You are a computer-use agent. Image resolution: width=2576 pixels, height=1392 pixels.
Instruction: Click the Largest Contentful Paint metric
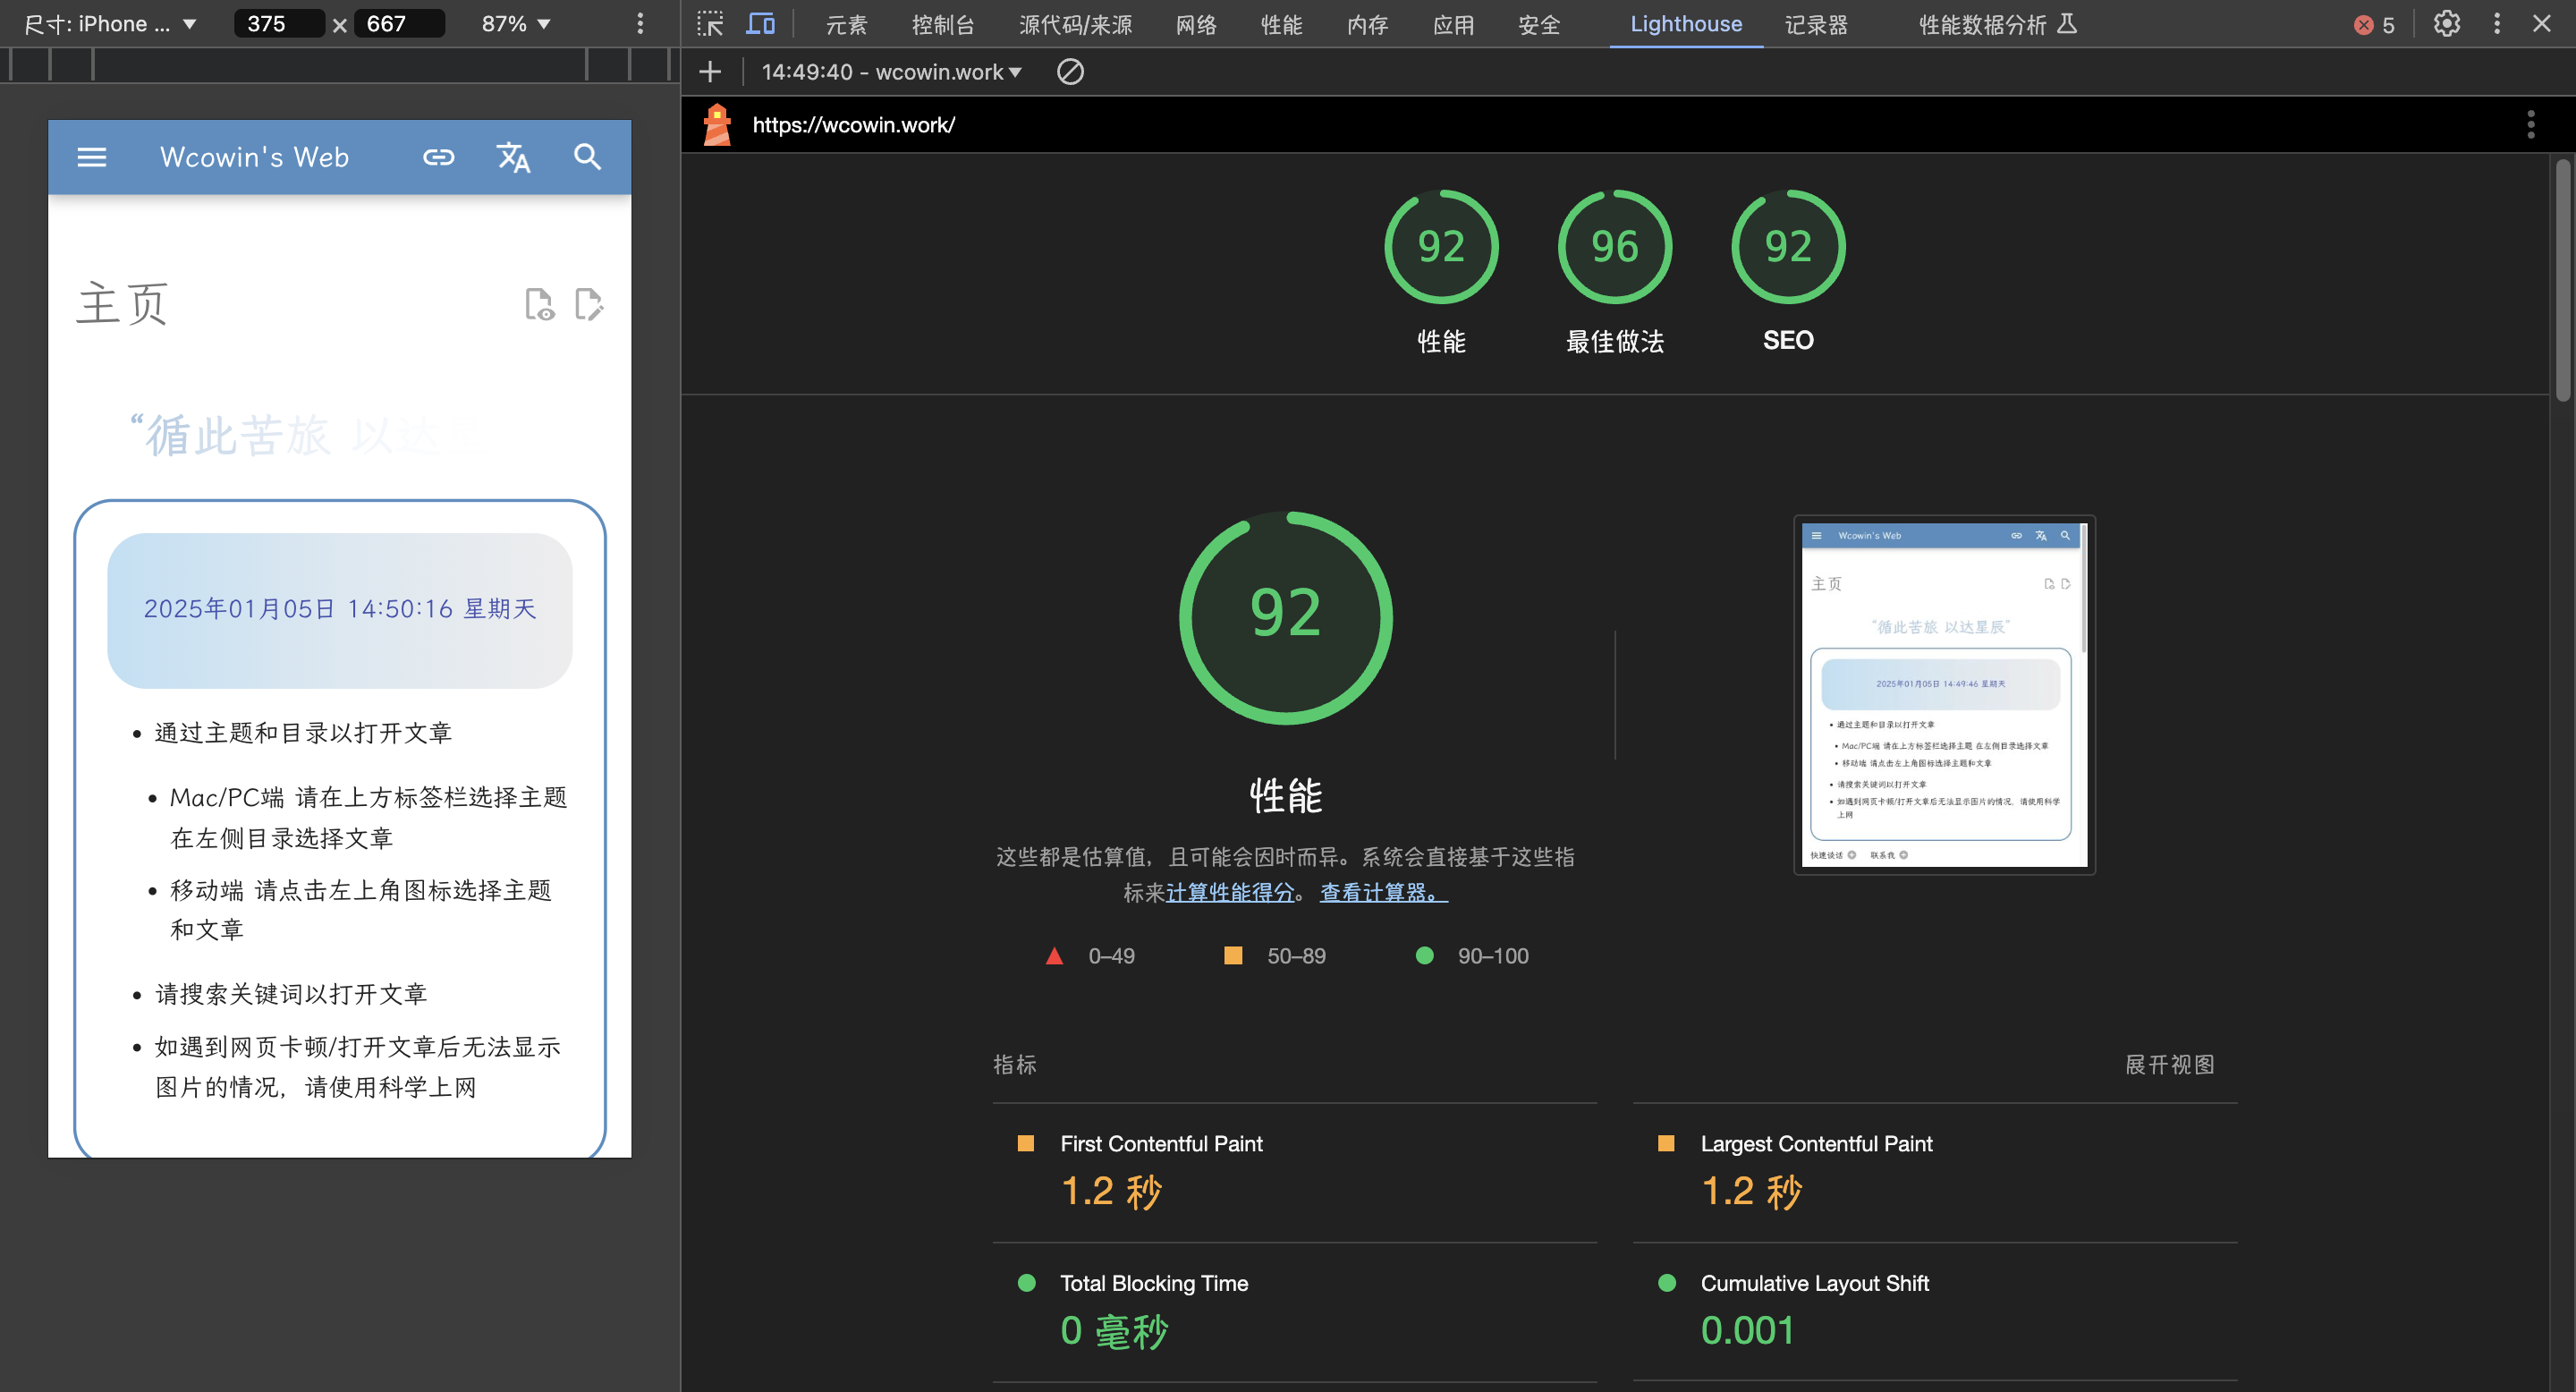(x=1935, y=1173)
